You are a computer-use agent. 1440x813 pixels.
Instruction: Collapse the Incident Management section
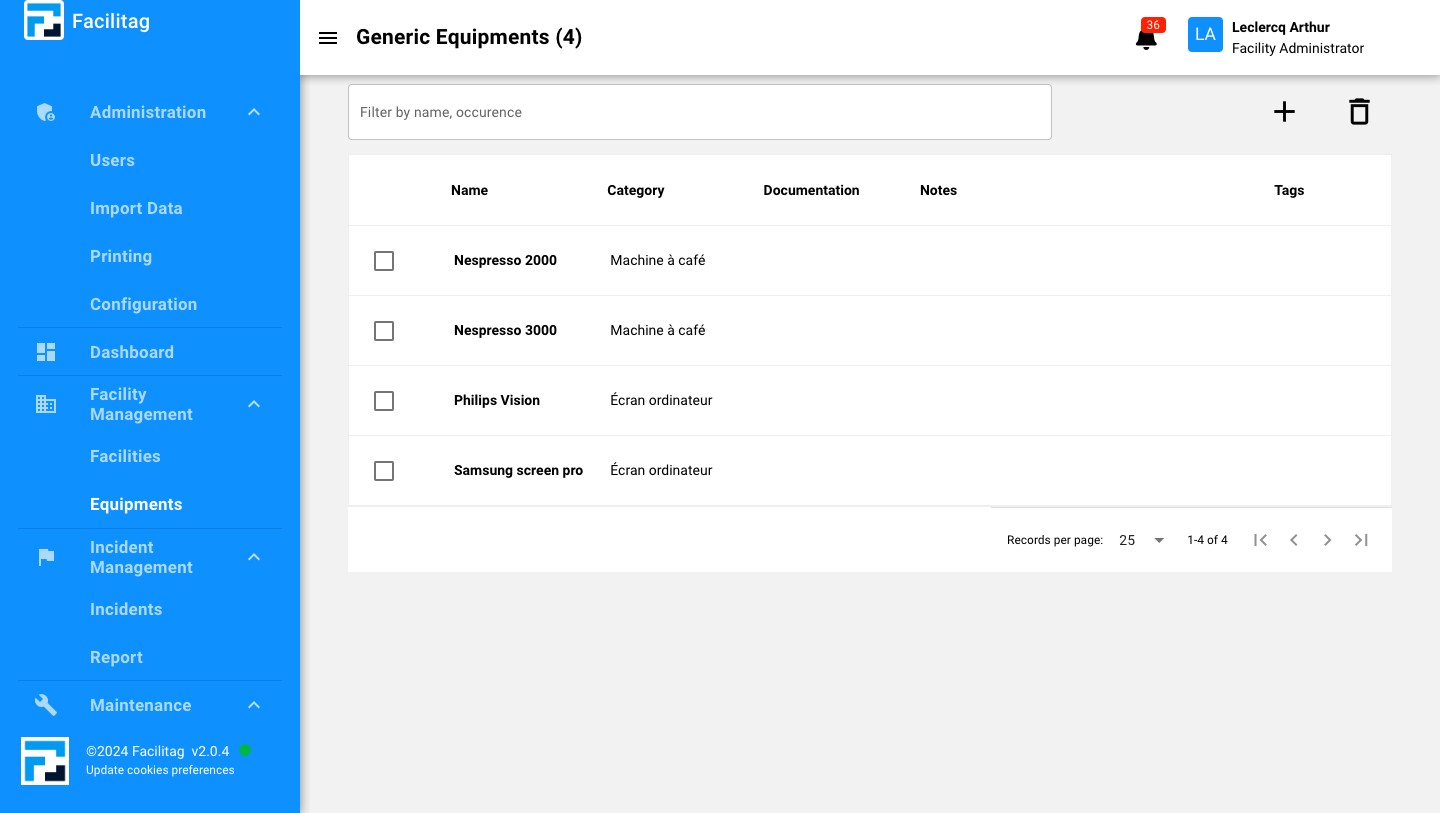254,557
